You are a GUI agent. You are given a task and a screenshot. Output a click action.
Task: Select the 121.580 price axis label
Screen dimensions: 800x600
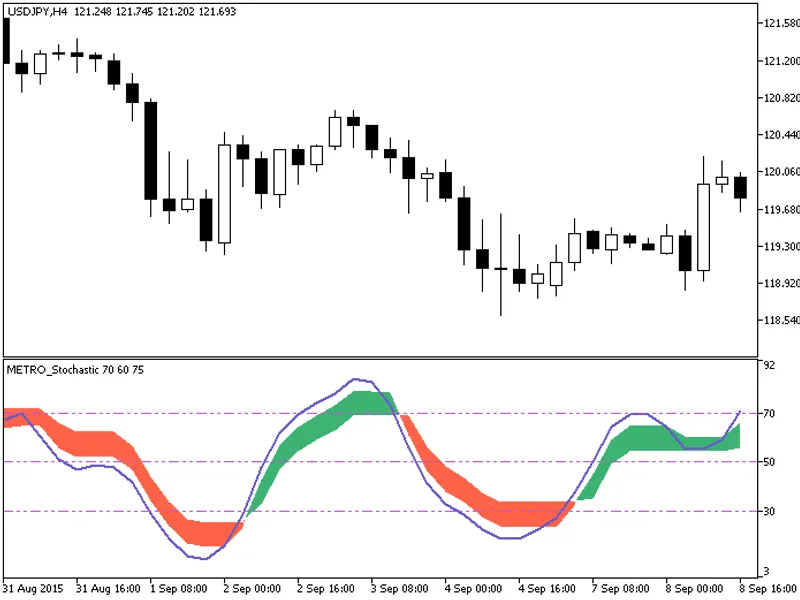tap(782, 23)
